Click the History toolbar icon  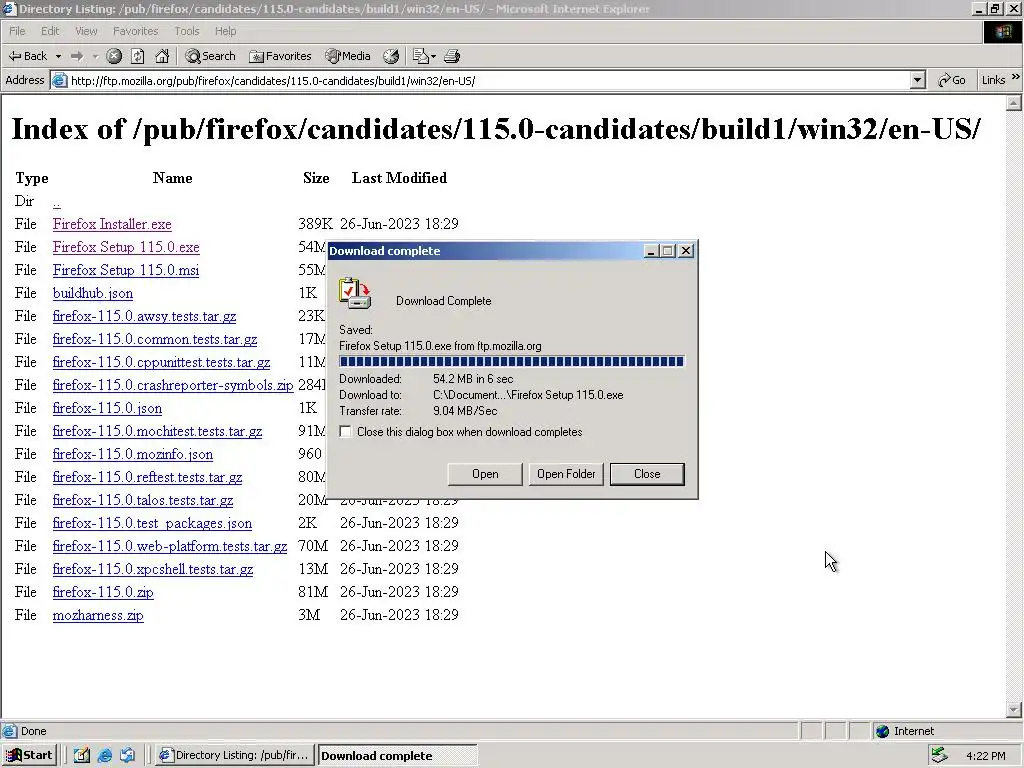[x=391, y=57]
